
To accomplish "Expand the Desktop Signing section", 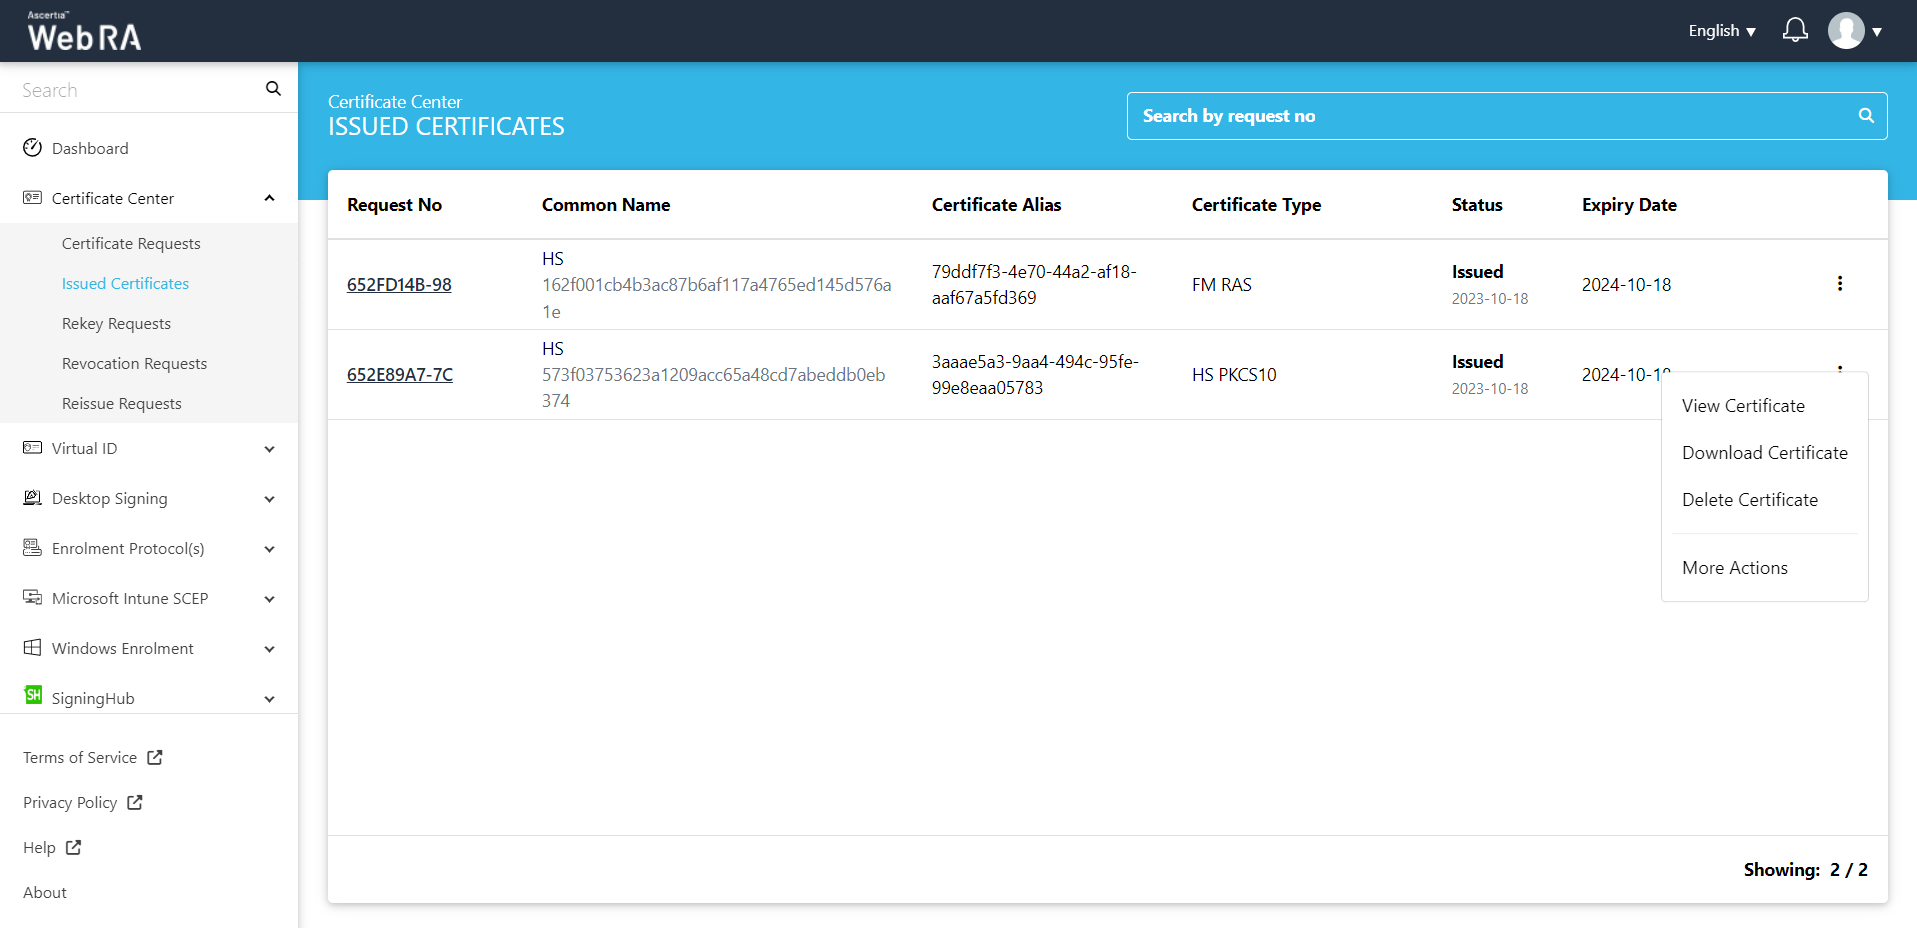I will [x=269, y=499].
